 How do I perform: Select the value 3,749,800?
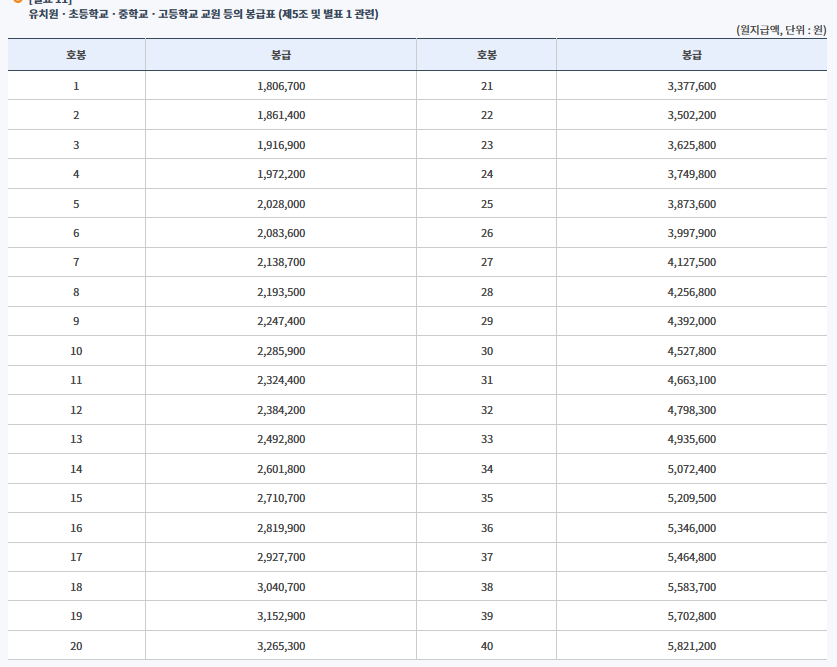click(691, 174)
